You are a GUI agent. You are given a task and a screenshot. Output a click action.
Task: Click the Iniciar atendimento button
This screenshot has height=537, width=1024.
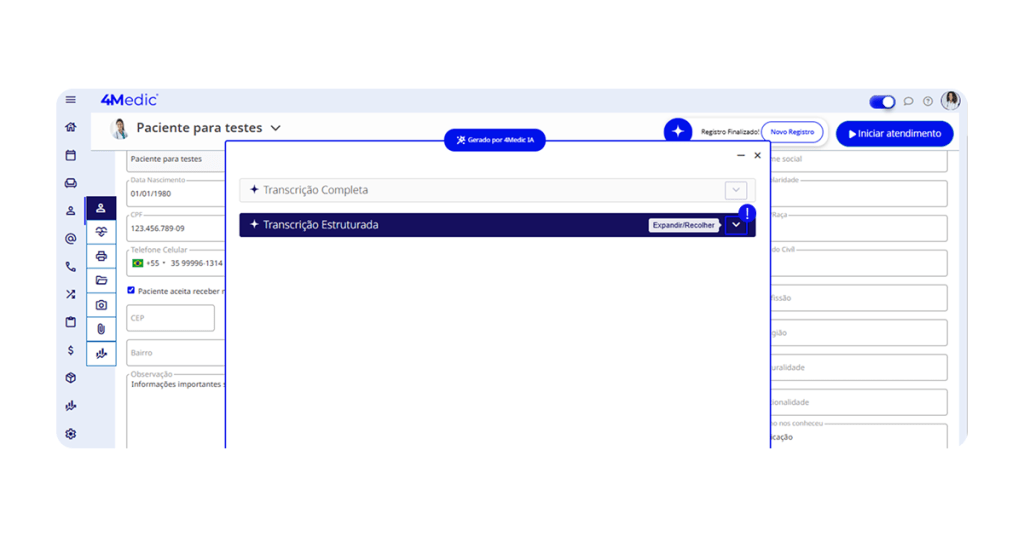pos(895,133)
